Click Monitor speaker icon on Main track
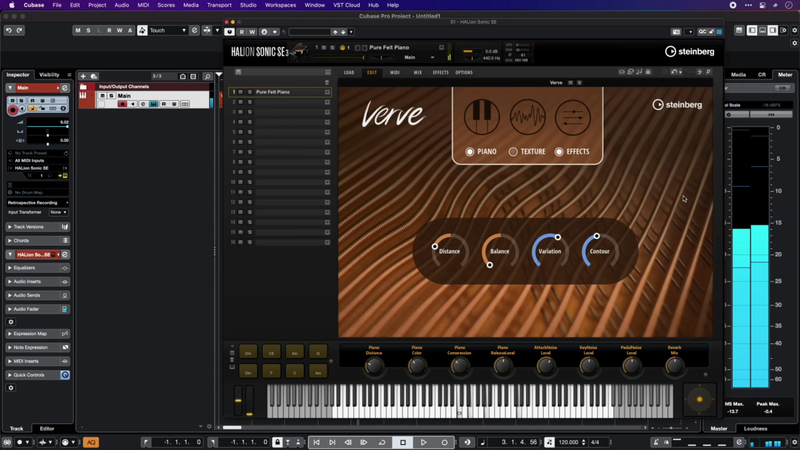The width and height of the screenshot is (800, 450). pyautogui.click(x=133, y=104)
